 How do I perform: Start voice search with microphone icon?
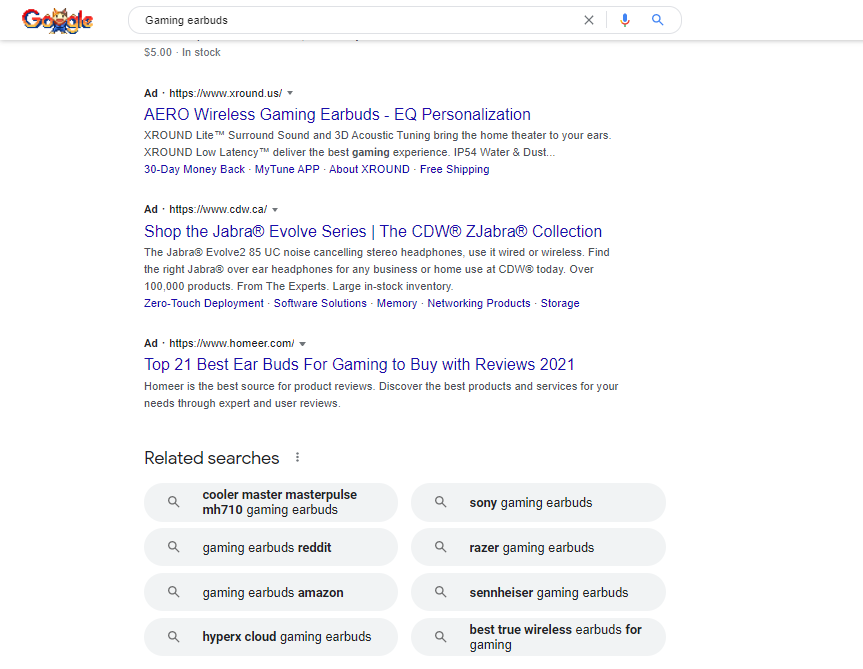point(625,20)
